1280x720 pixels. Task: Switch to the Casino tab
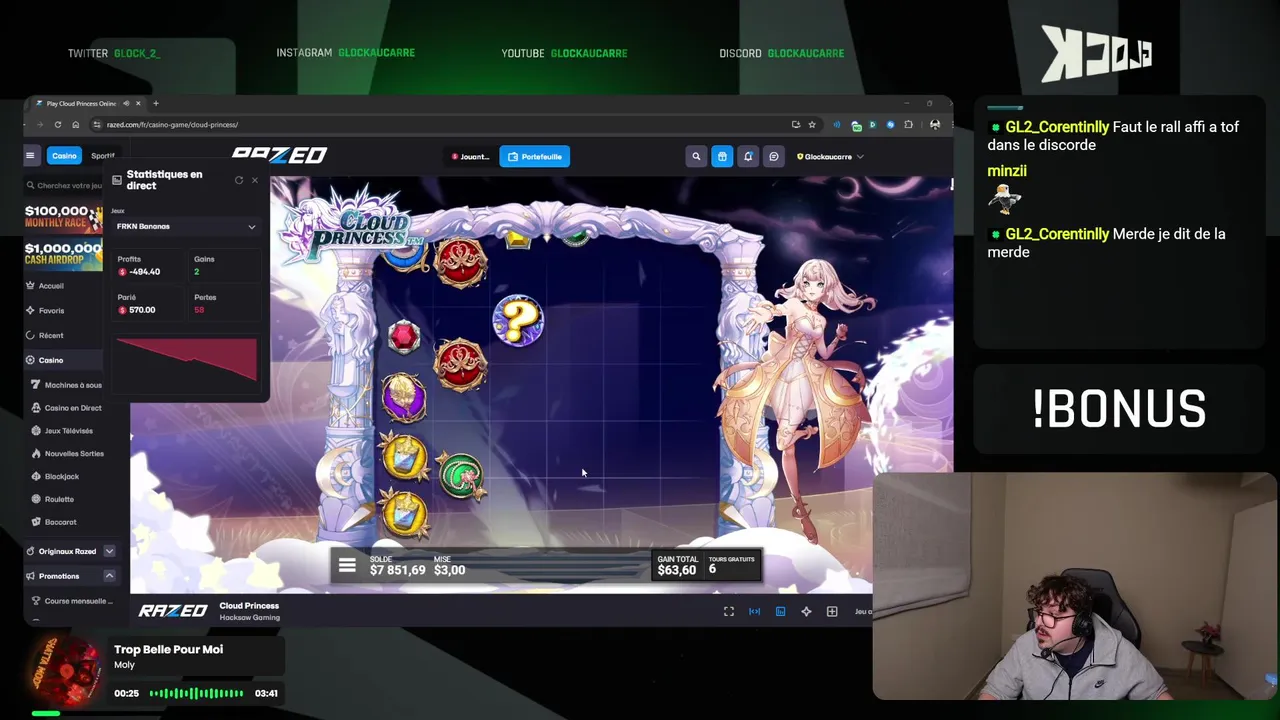[x=64, y=156]
